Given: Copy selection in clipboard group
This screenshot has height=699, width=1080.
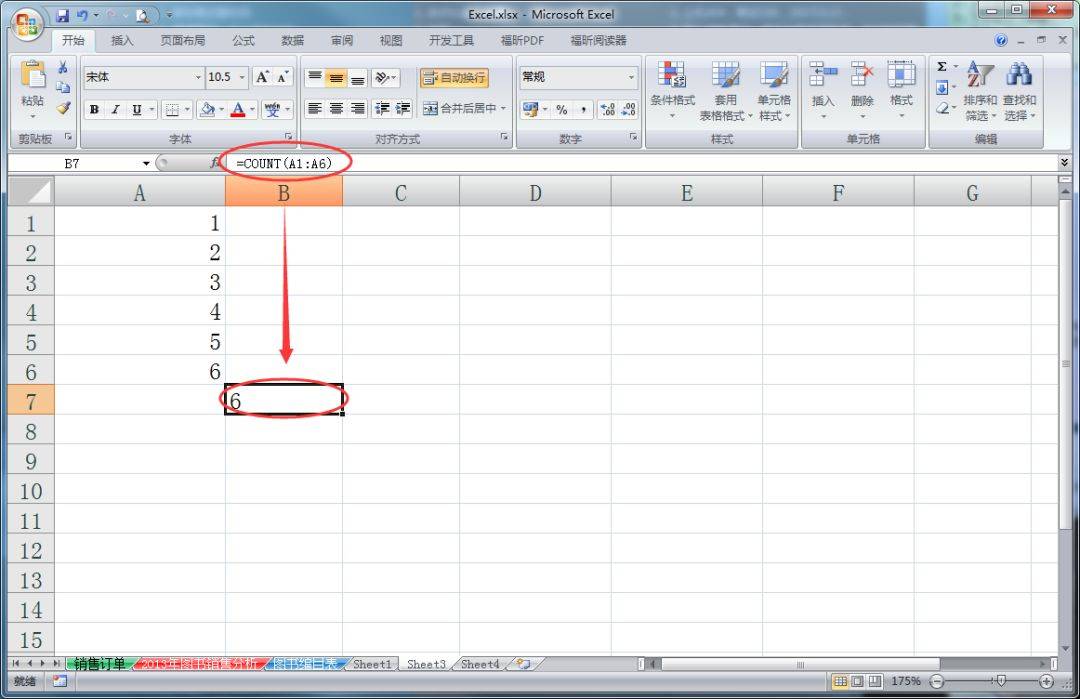Looking at the screenshot, I should (63, 87).
